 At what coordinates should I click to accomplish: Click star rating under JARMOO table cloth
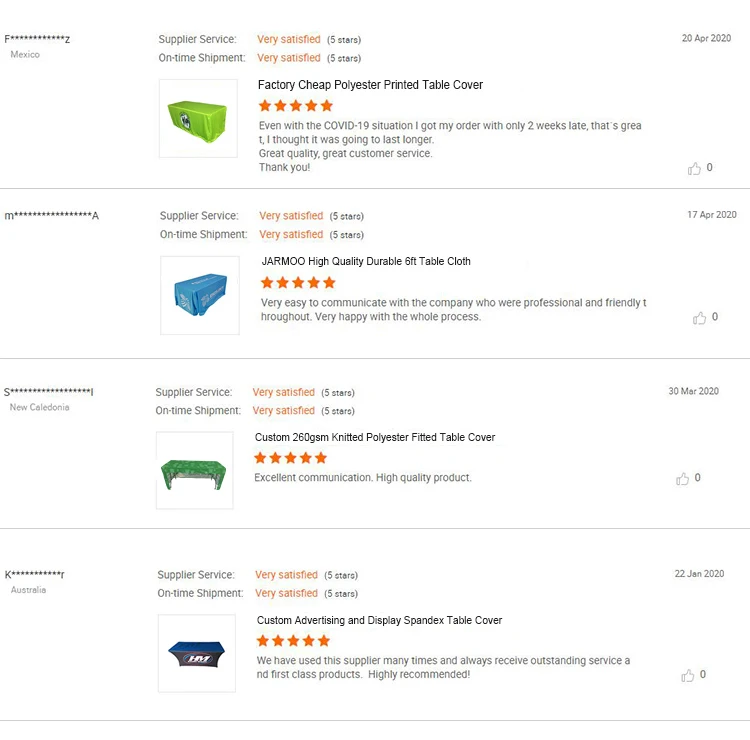point(298,283)
